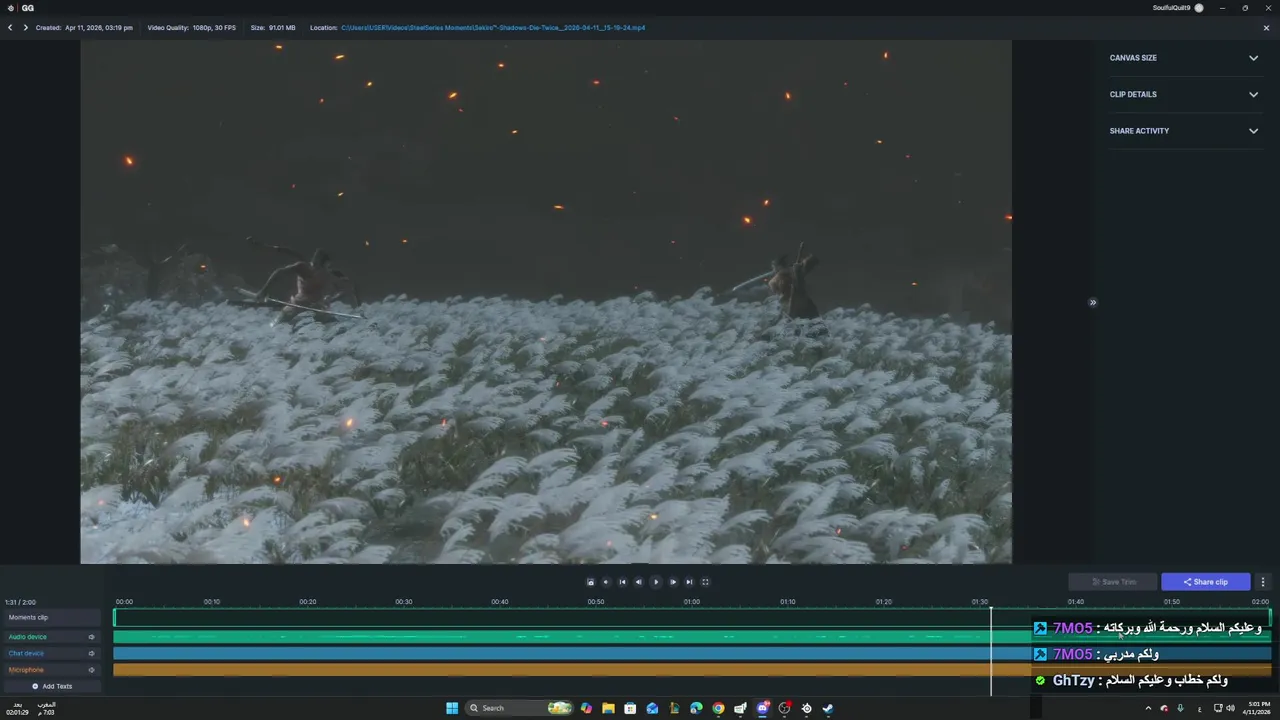The image size is (1280, 720).
Task: Click the microphone icon in system tray
Action: point(1181,708)
